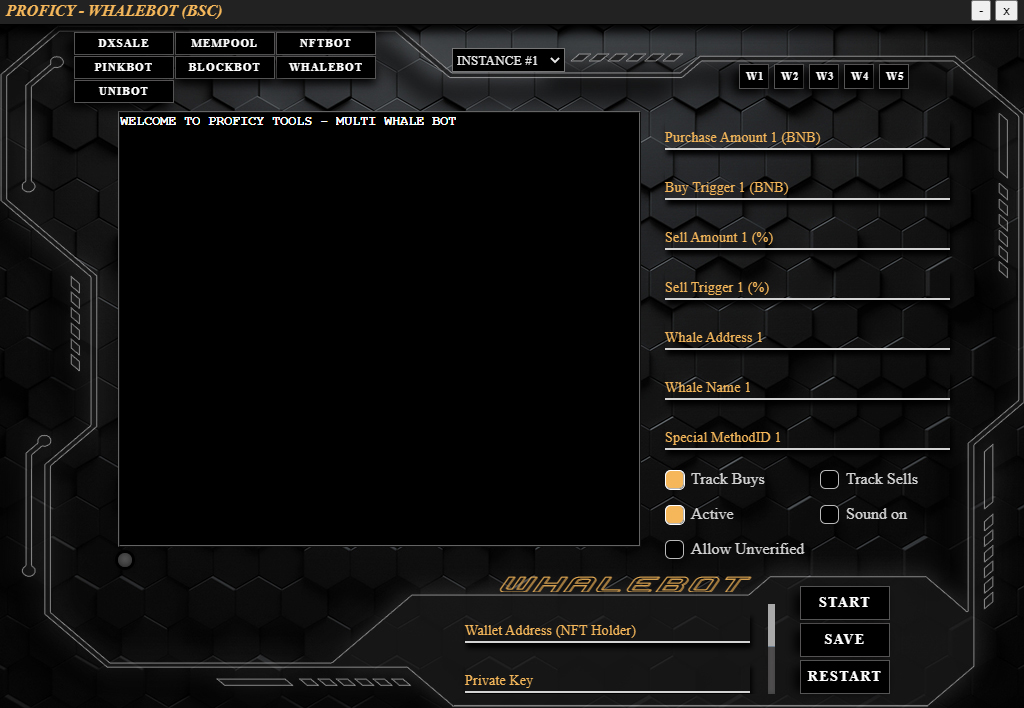Click the round status indicator below console
Screen dimensions: 1024x708
(x=125, y=560)
